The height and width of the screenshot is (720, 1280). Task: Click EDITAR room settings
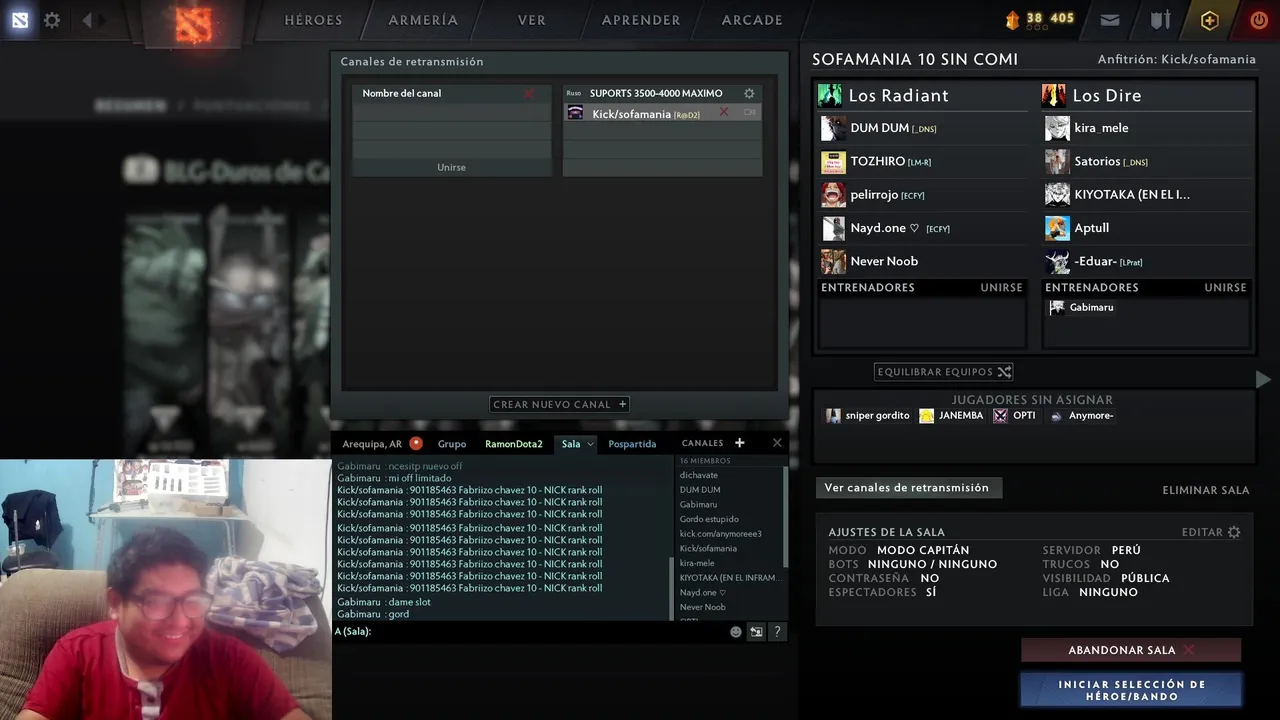[1211, 532]
